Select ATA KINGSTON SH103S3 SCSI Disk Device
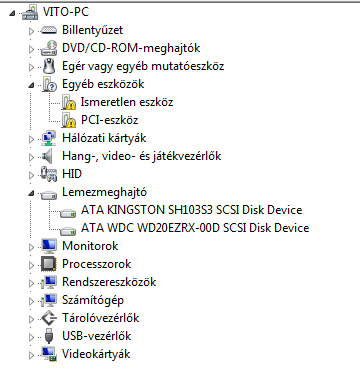The height and width of the screenshot is (375, 360). tap(191, 210)
